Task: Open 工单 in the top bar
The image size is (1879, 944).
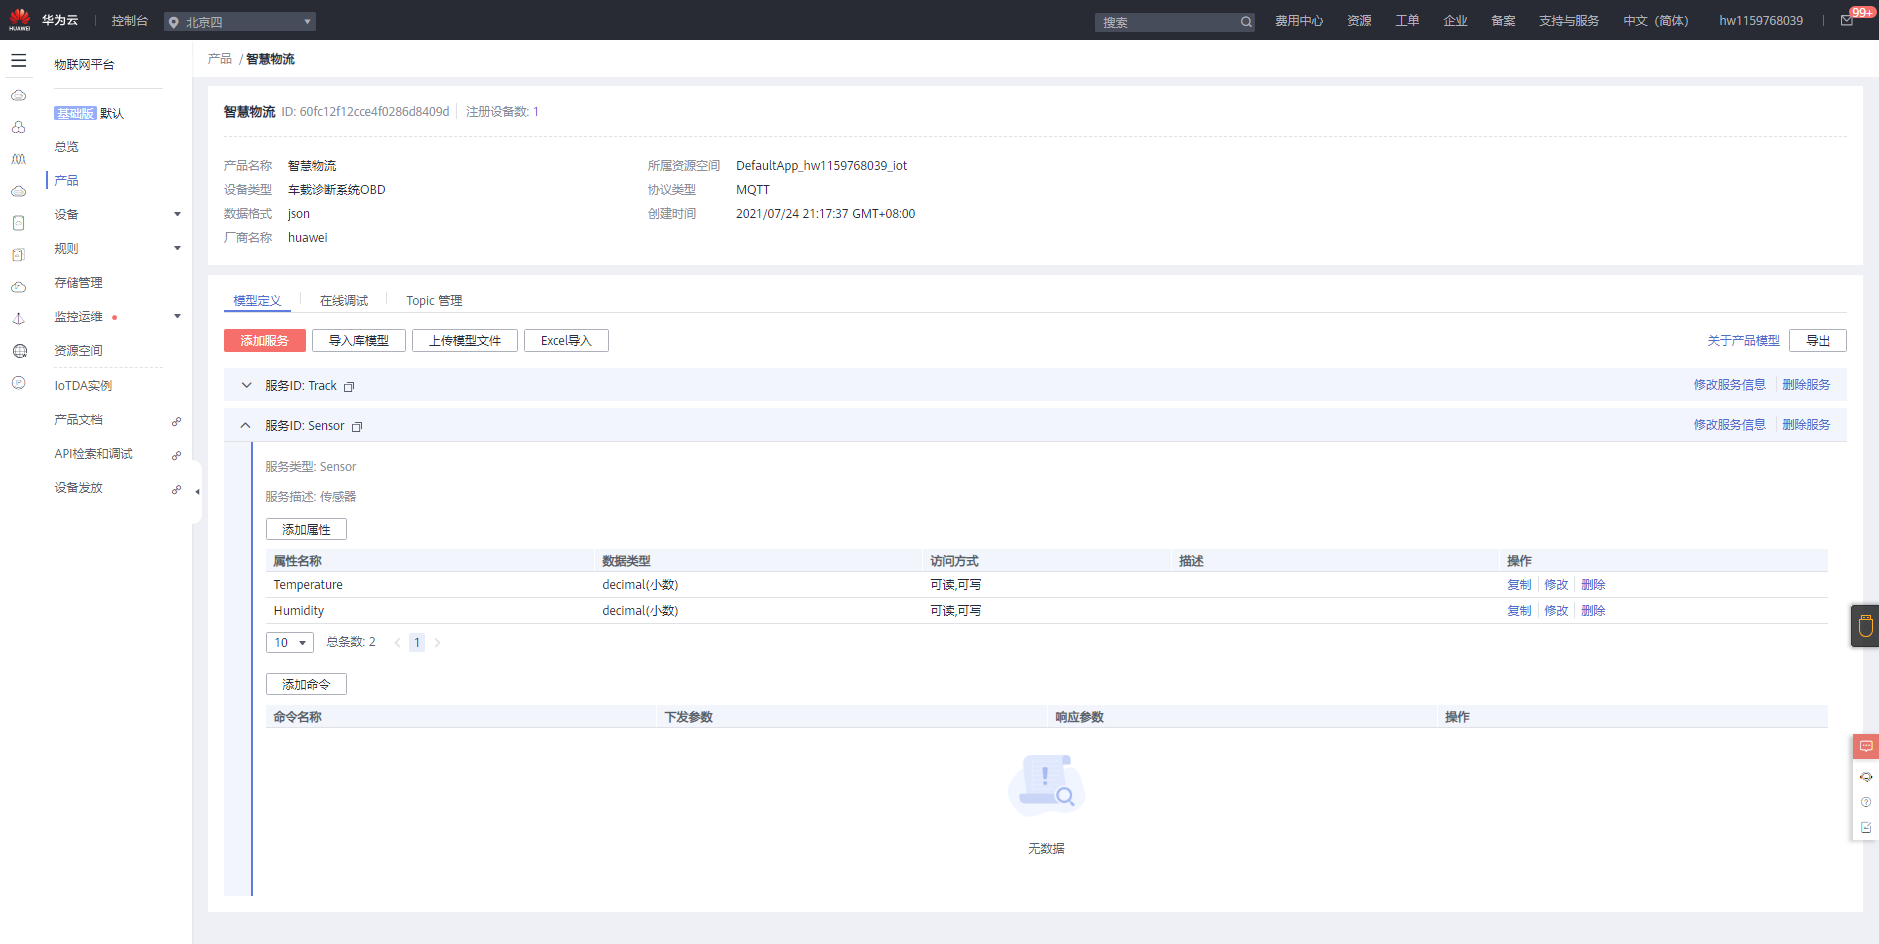Action: 1407,21
